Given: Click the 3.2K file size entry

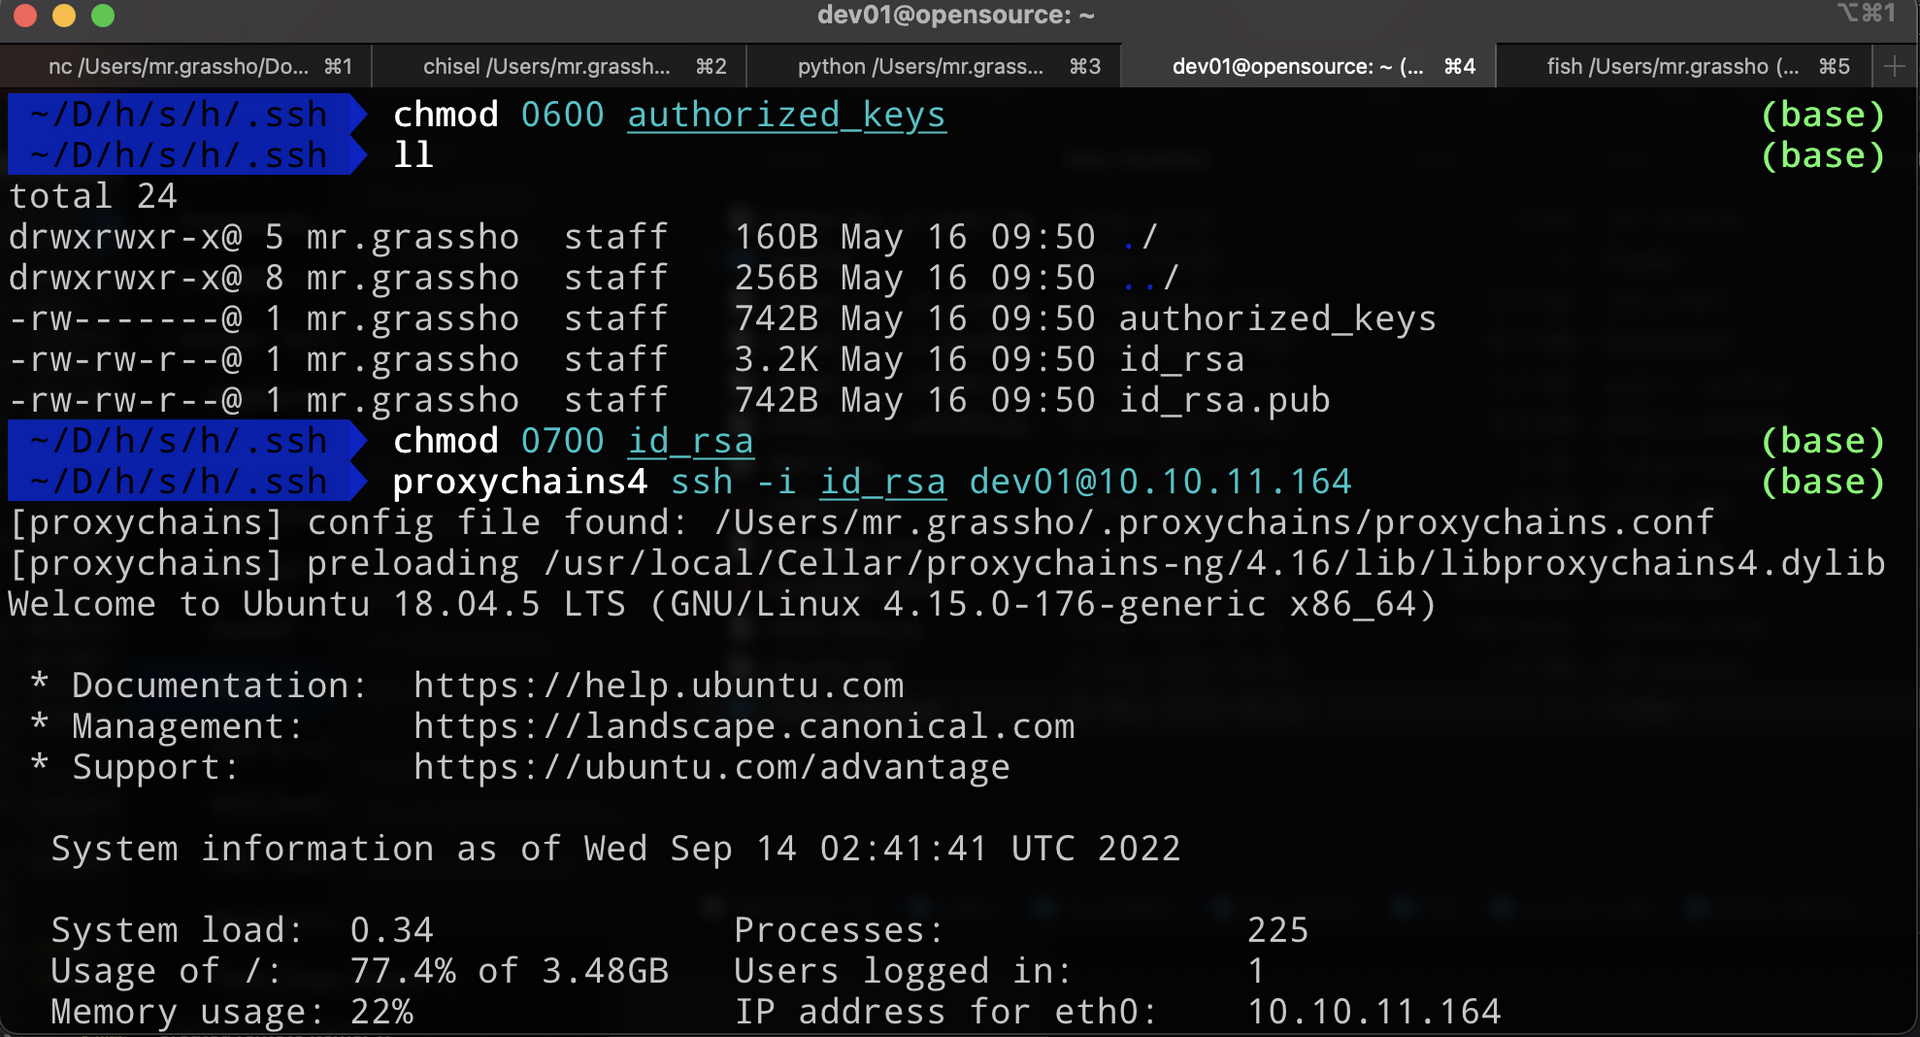Looking at the screenshot, I should (776, 359).
